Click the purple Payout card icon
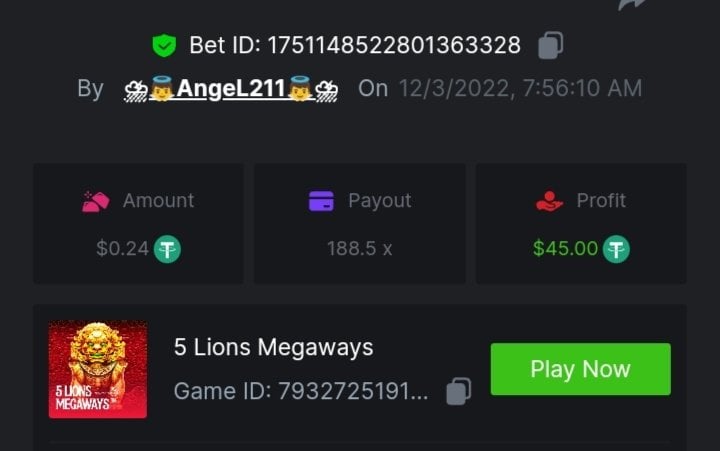The width and height of the screenshot is (720, 451). [322, 201]
